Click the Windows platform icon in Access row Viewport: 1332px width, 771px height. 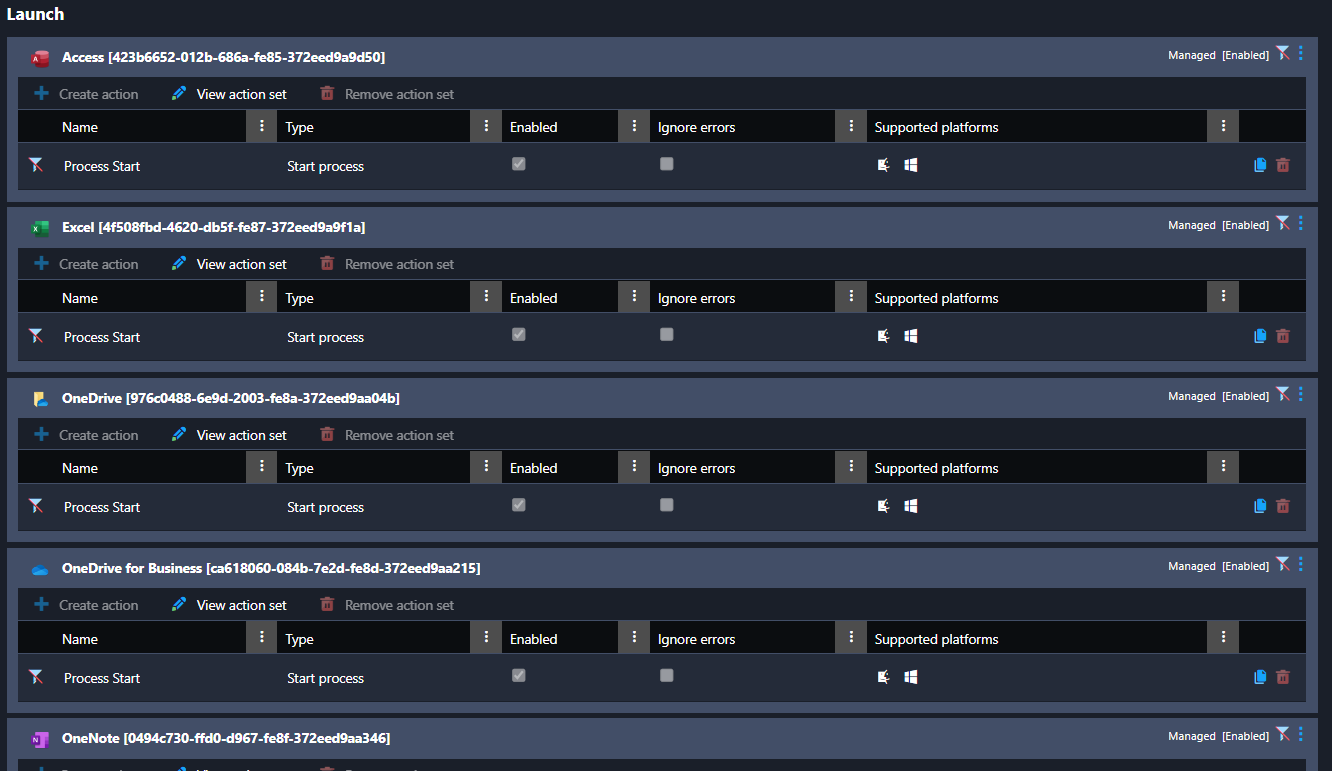point(911,165)
